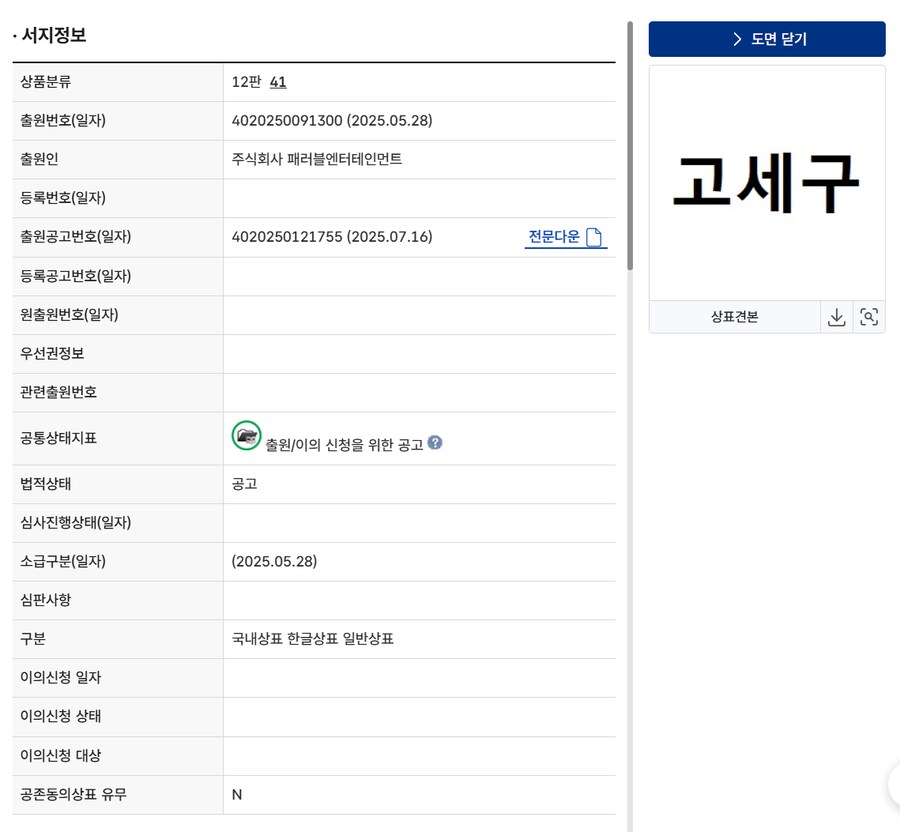Select publication number 4020250121755 (2025.07.16)
Screen dimensions: 900x832
[332, 237]
